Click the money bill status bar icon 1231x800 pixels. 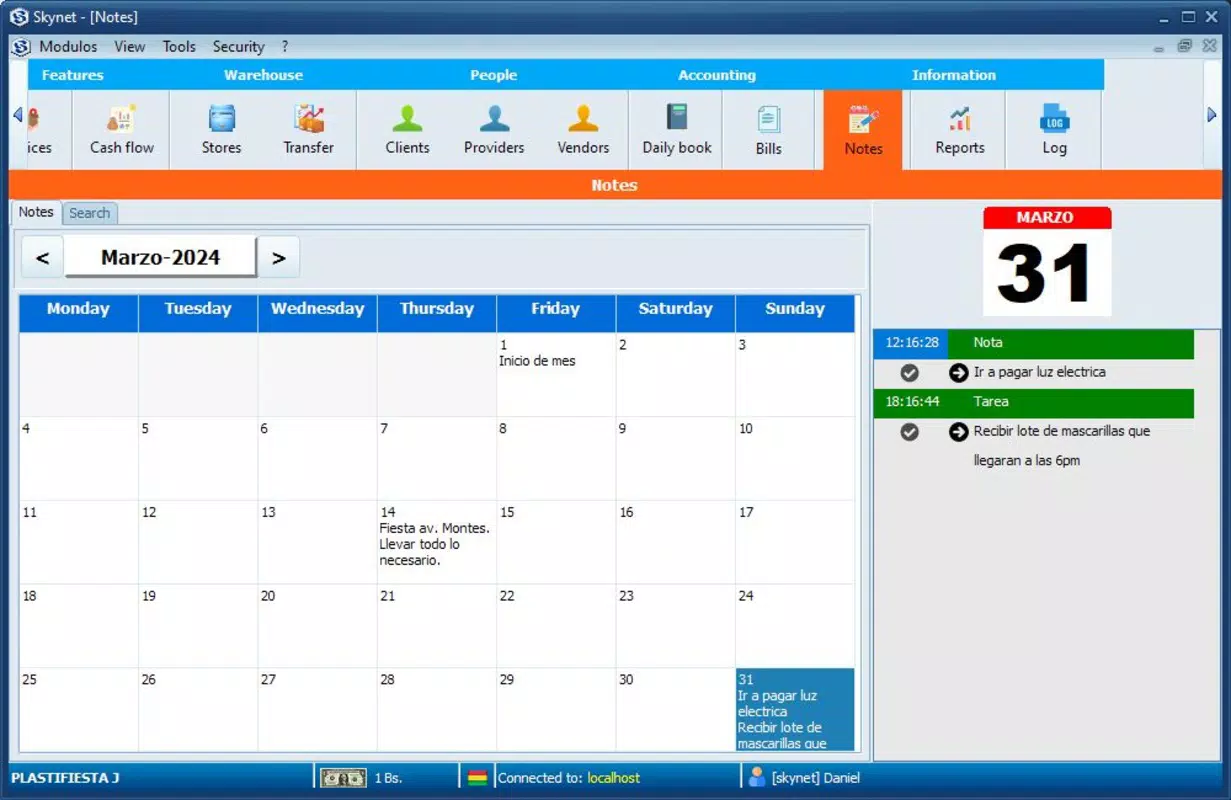[343, 777]
